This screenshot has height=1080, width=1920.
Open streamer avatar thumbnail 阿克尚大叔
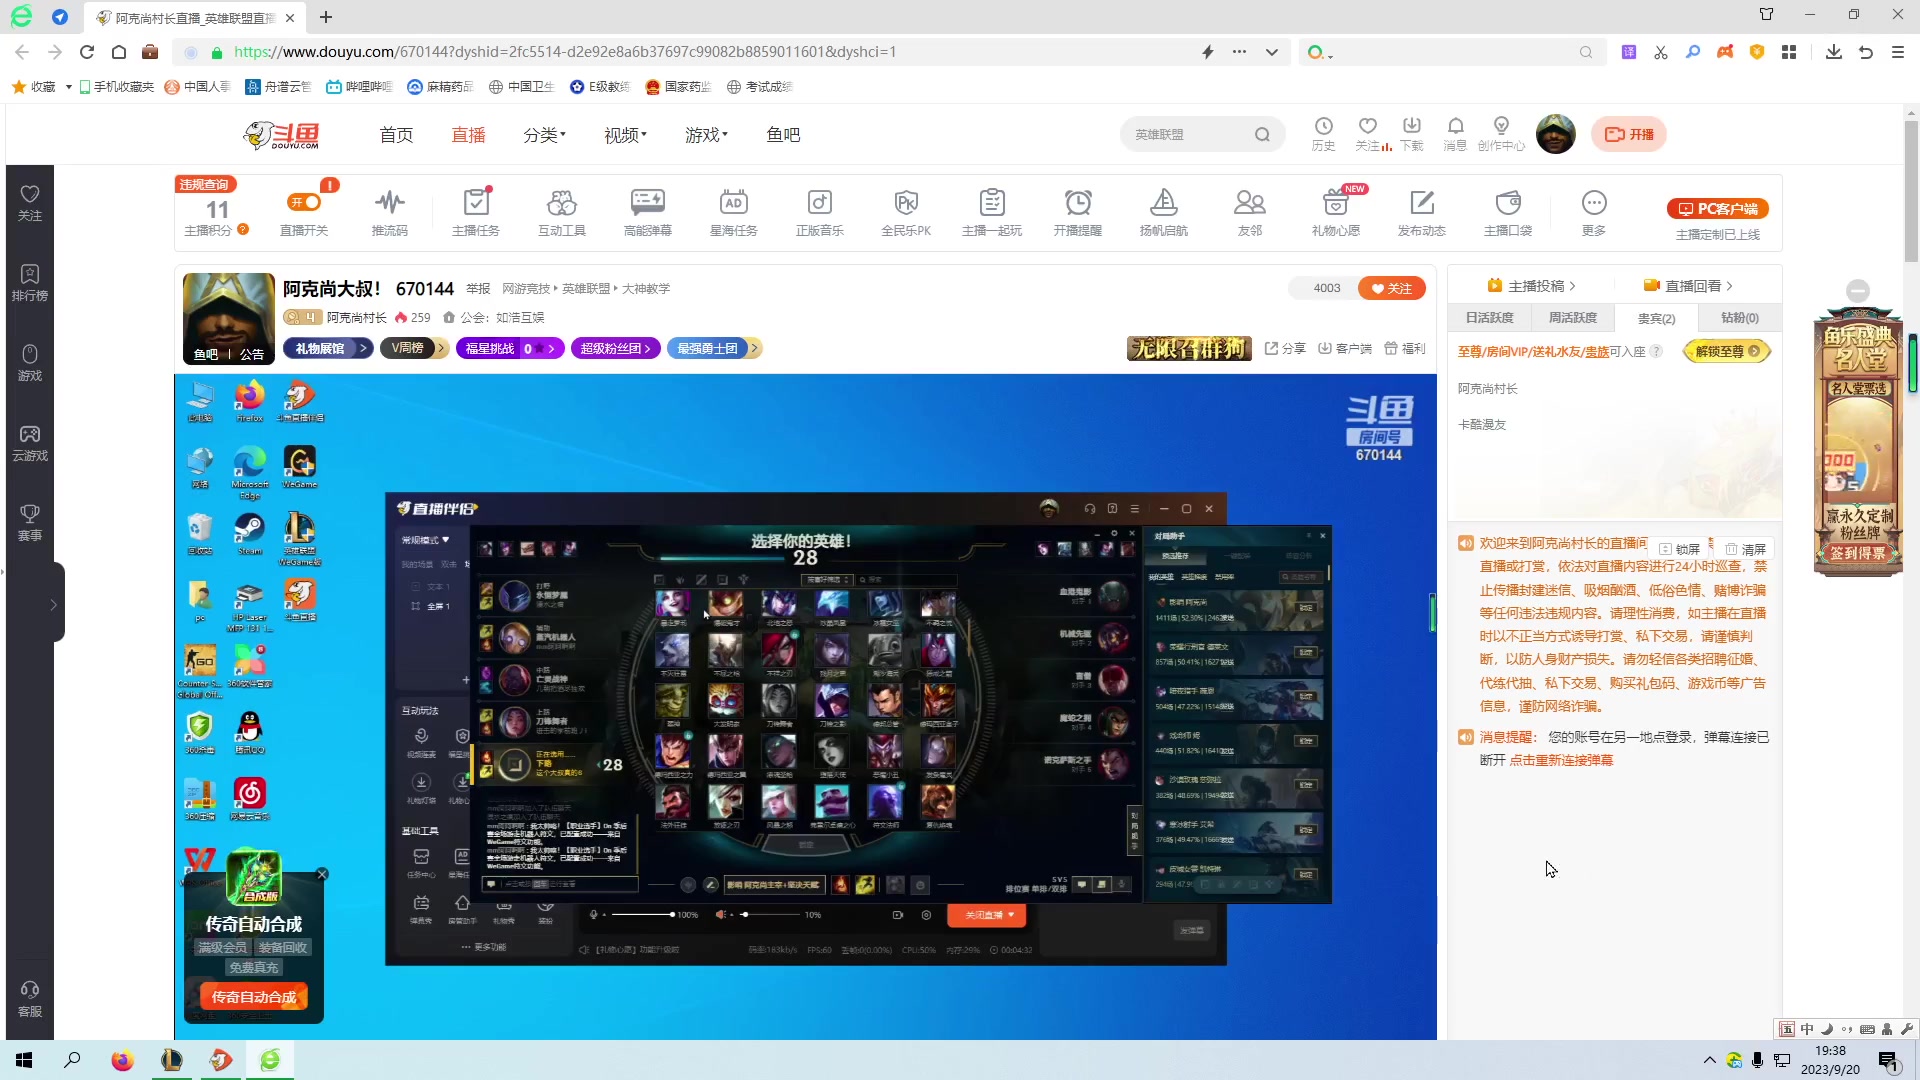pos(229,318)
